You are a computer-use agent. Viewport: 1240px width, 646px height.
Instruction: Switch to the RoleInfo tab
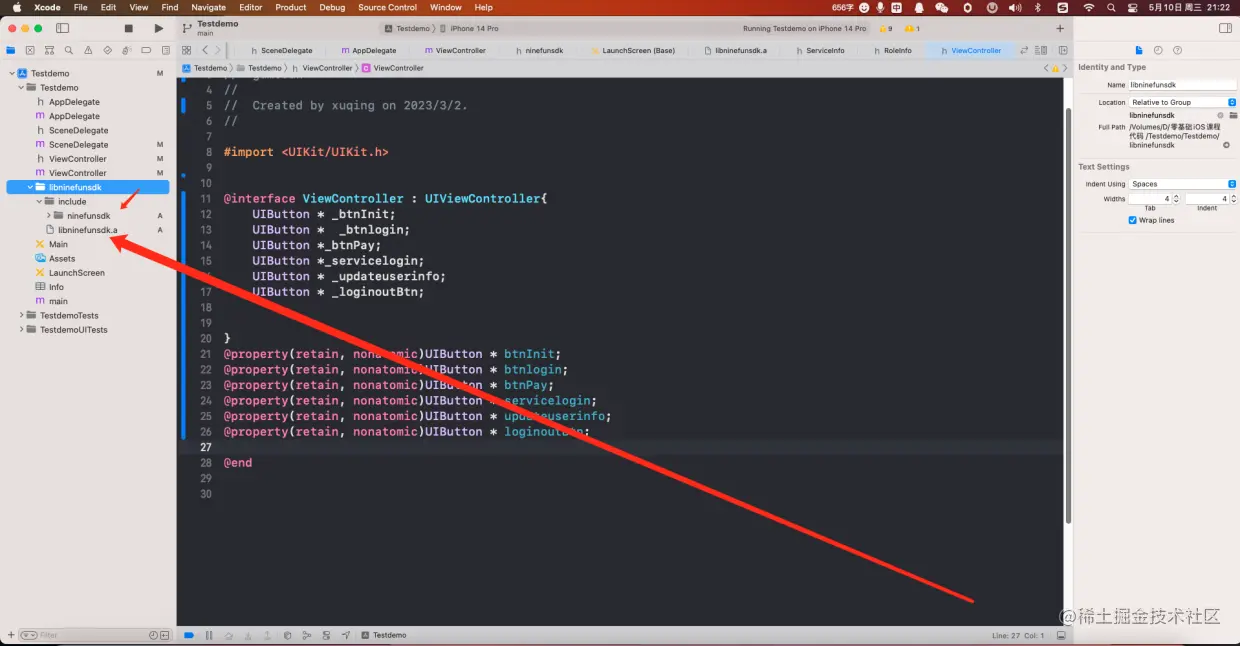(x=892, y=50)
